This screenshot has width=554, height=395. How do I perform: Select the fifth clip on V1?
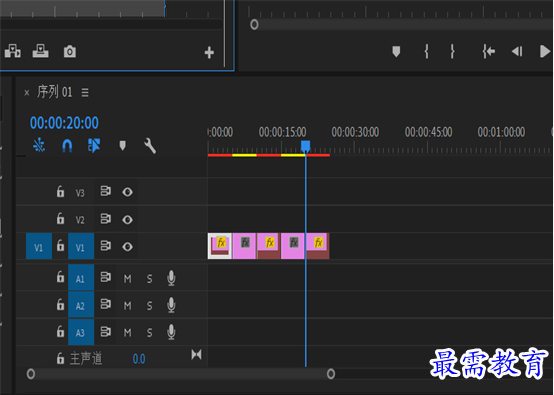point(318,246)
